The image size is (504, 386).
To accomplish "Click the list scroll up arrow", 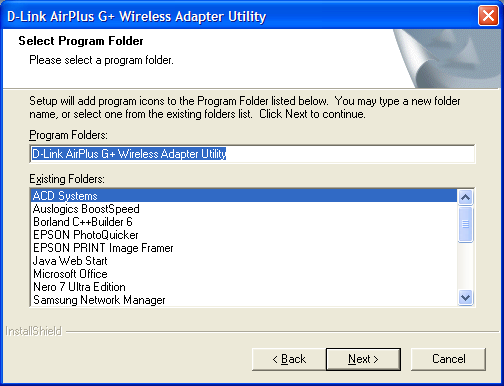I will pos(465,197).
